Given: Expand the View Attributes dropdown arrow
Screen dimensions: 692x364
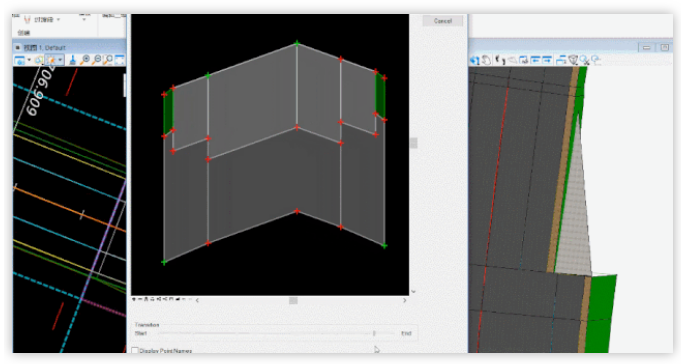Looking at the screenshot, I should click(x=29, y=60).
